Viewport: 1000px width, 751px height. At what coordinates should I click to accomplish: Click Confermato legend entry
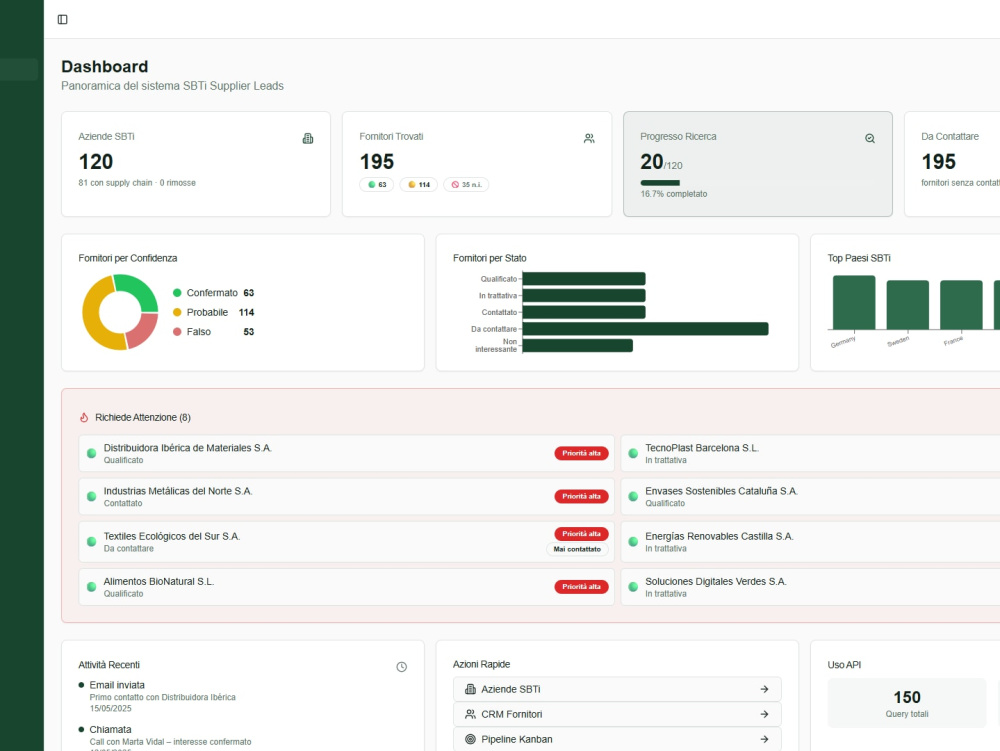click(214, 293)
